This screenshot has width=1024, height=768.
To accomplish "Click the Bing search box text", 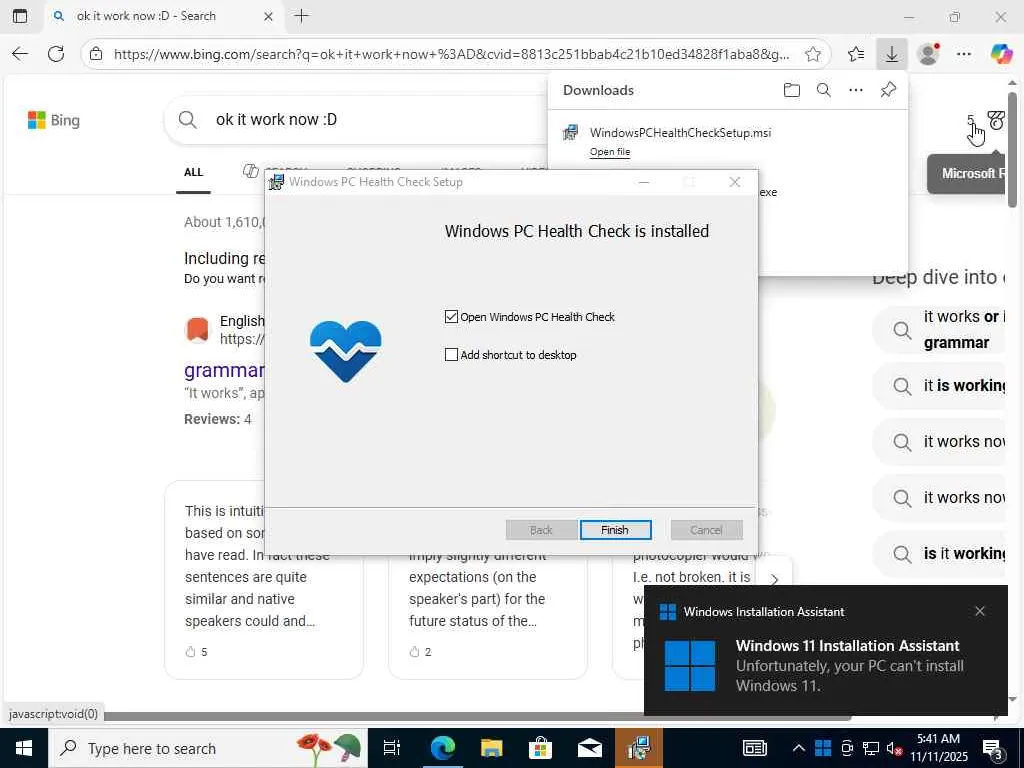I will click(x=276, y=120).
